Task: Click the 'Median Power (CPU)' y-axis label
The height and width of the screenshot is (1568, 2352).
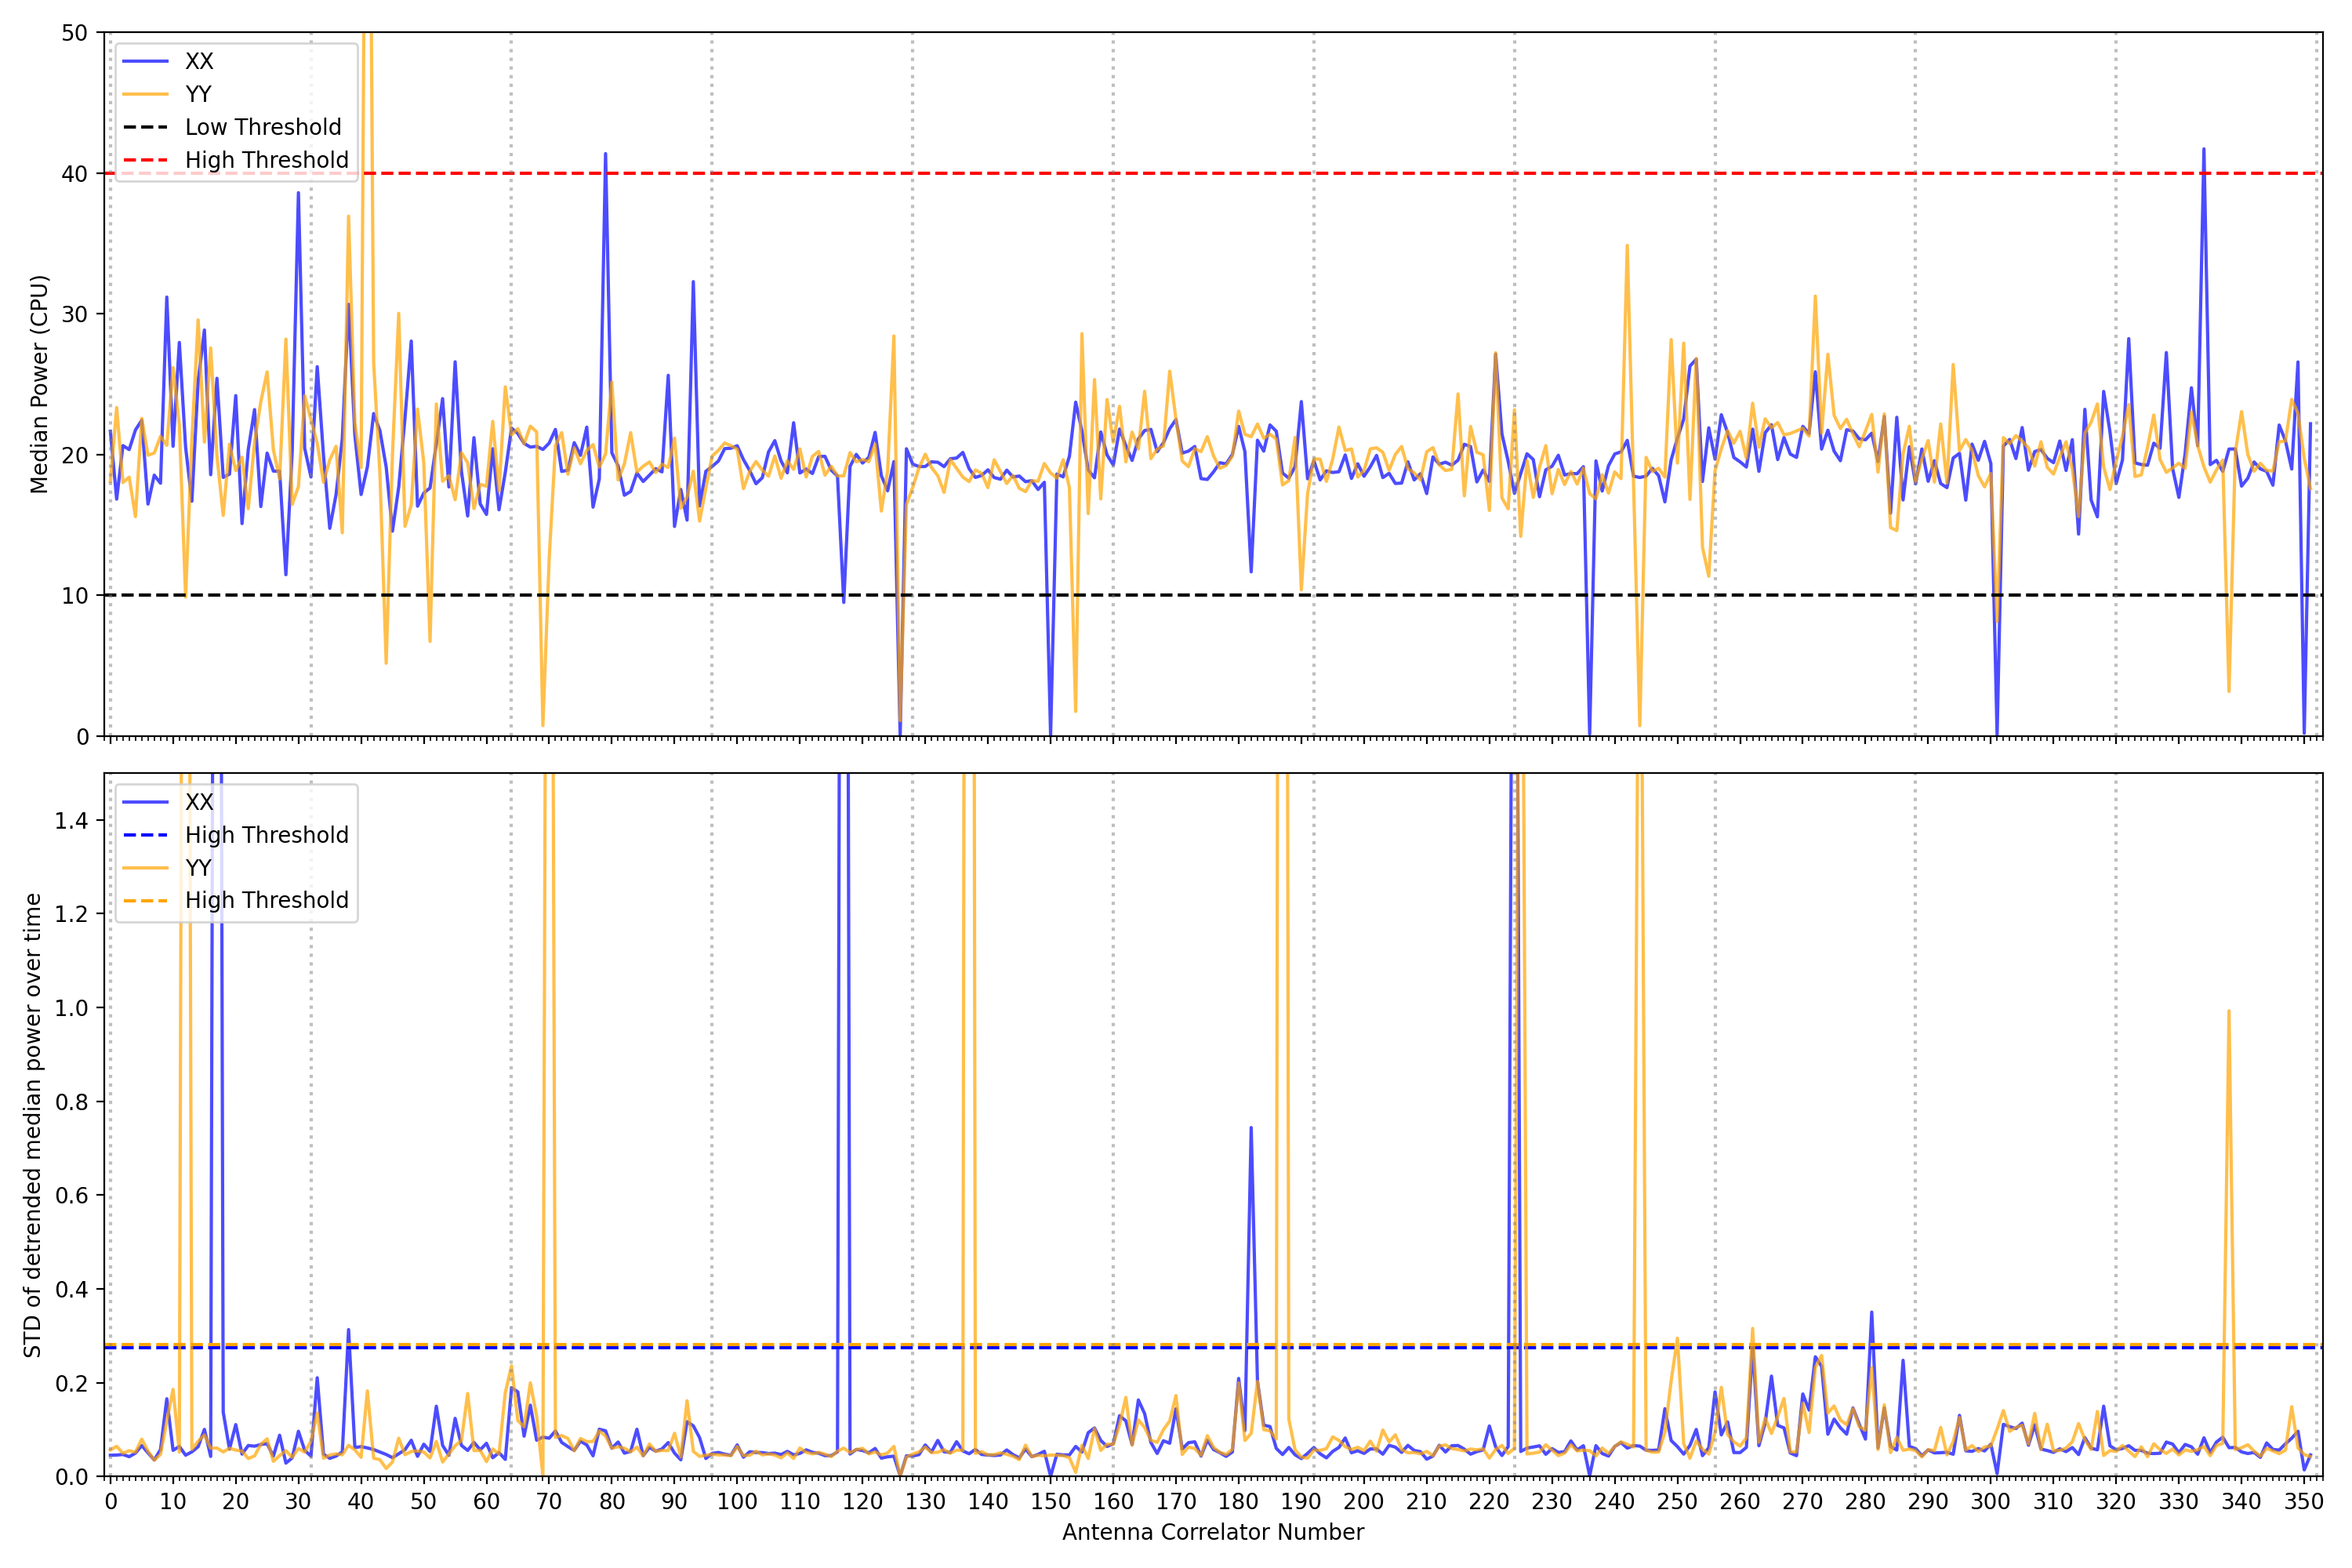Action: click(39, 384)
